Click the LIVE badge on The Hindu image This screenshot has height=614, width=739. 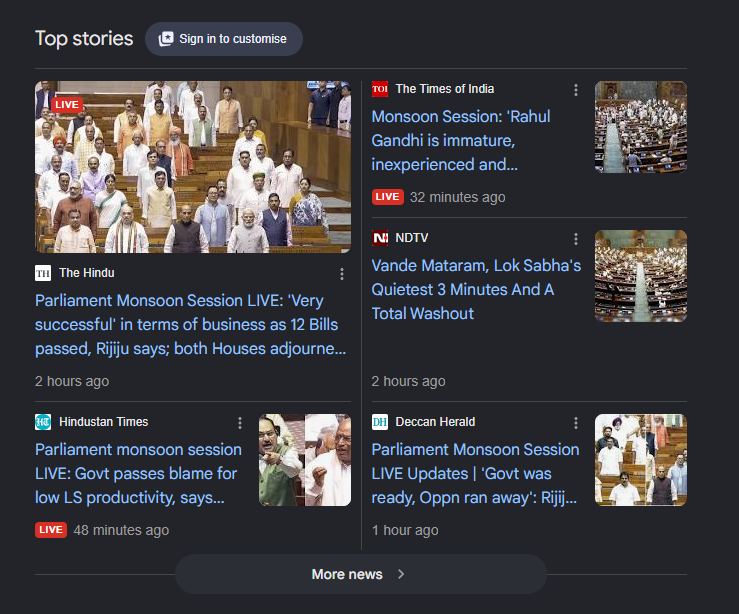[x=67, y=105]
